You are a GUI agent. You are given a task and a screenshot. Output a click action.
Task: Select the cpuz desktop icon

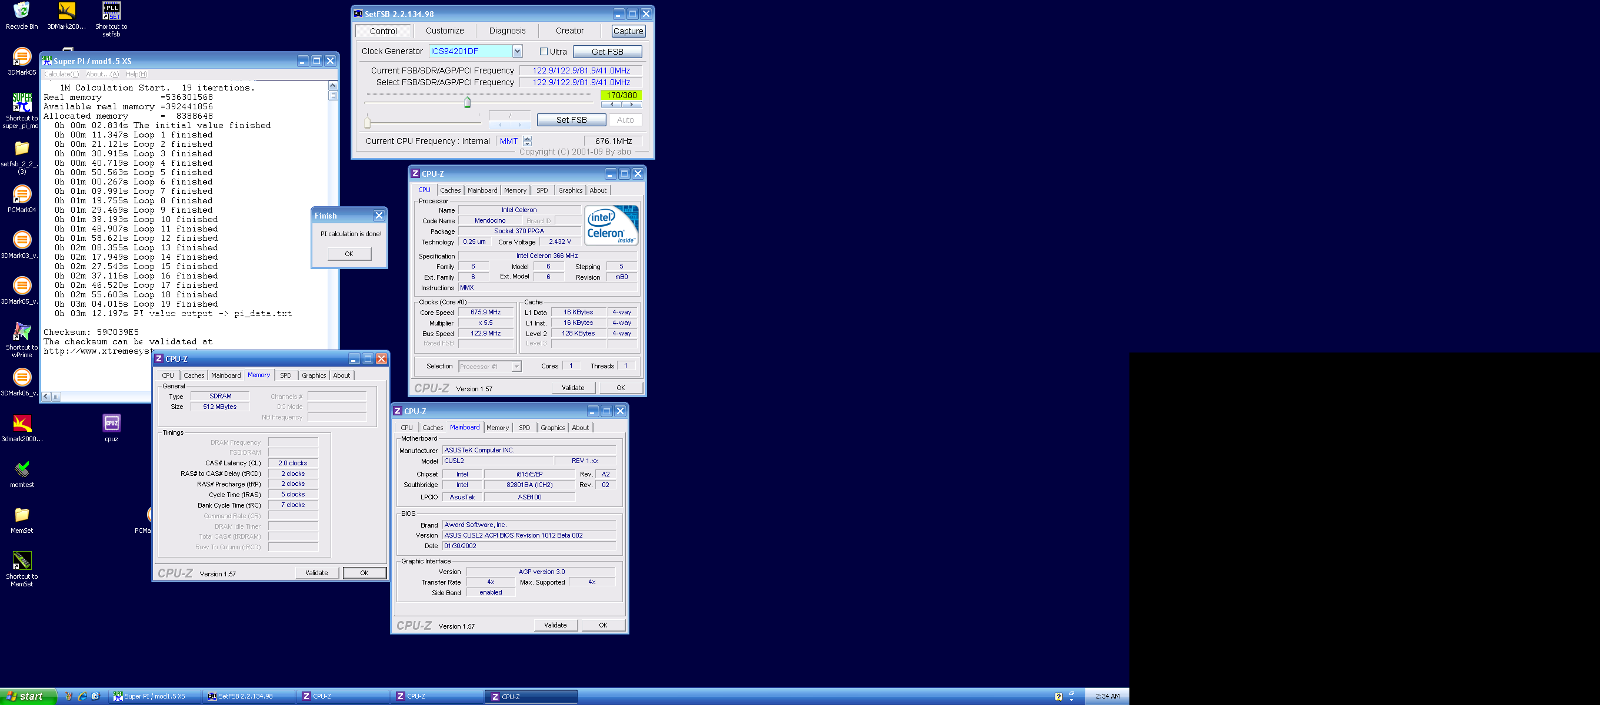[x=111, y=429]
